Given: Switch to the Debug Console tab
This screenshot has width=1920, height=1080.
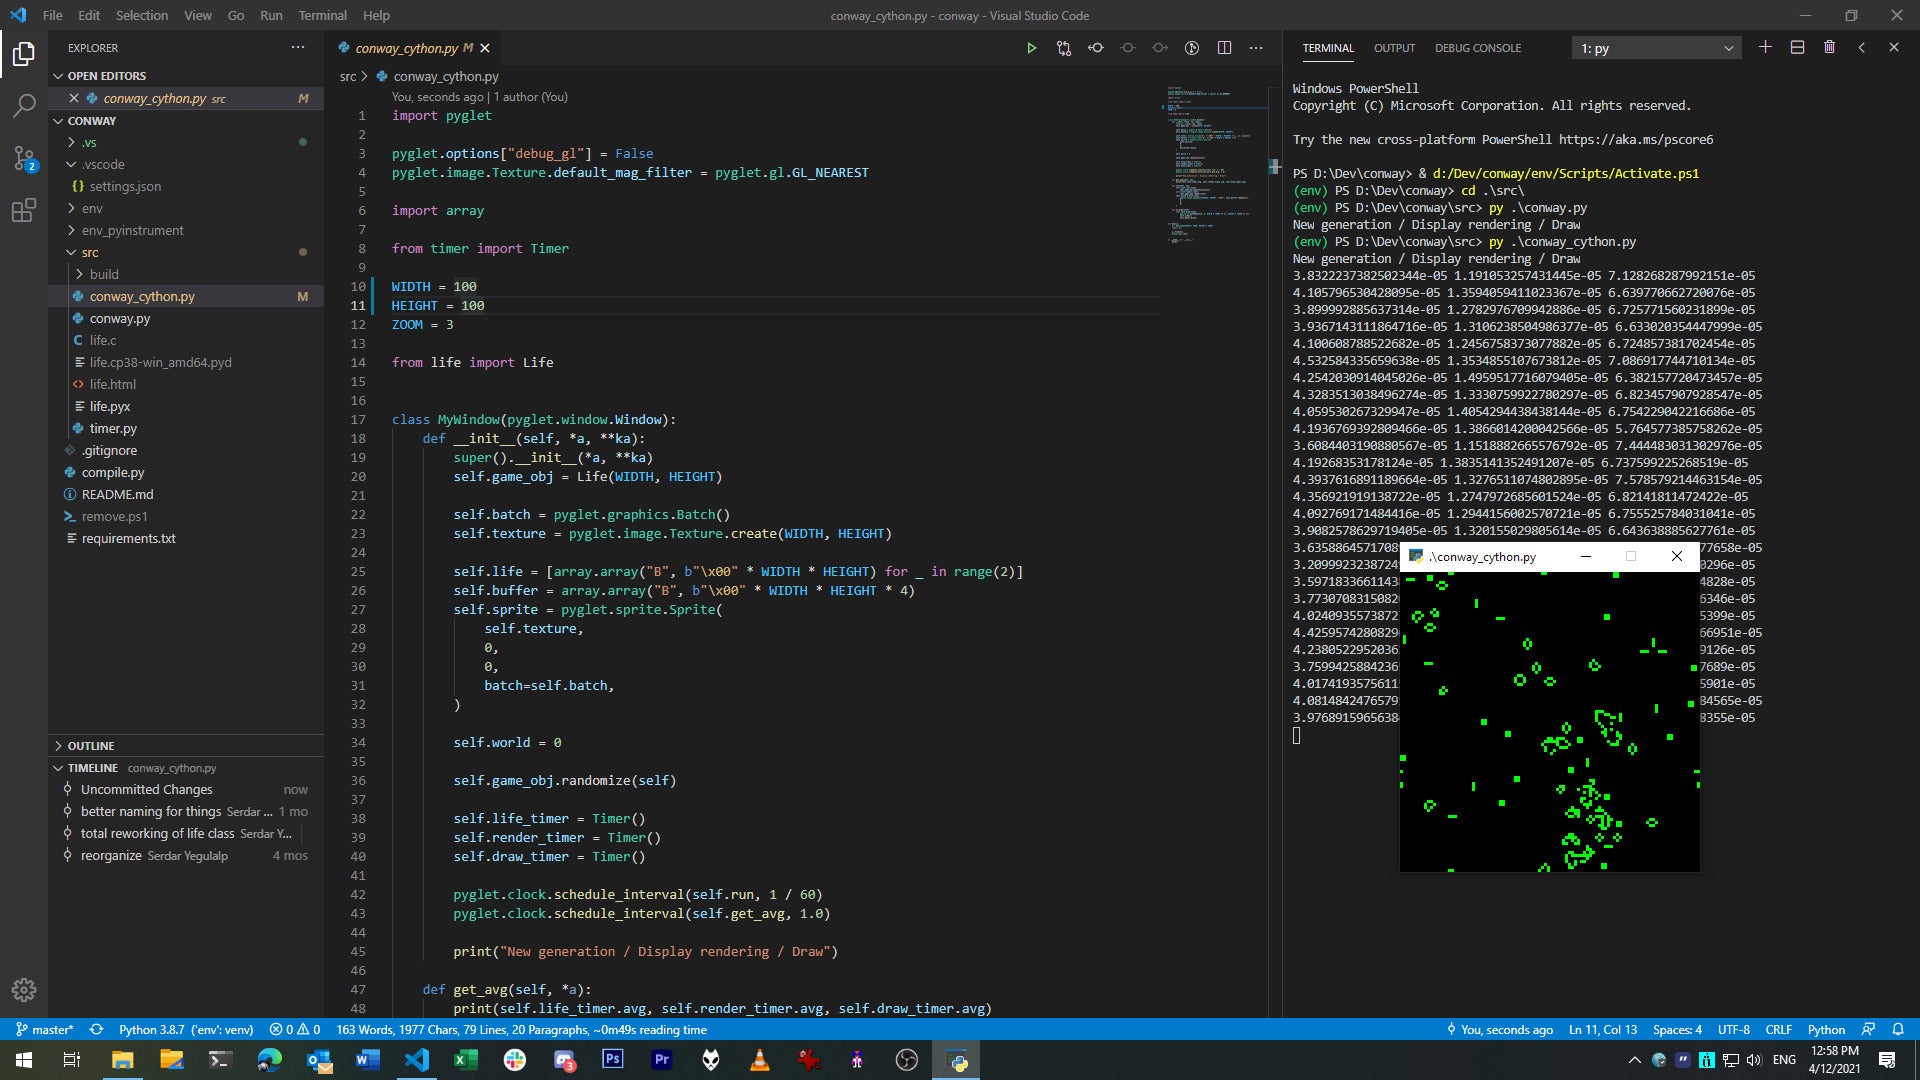Looking at the screenshot, I should [x=1477, y=48].
